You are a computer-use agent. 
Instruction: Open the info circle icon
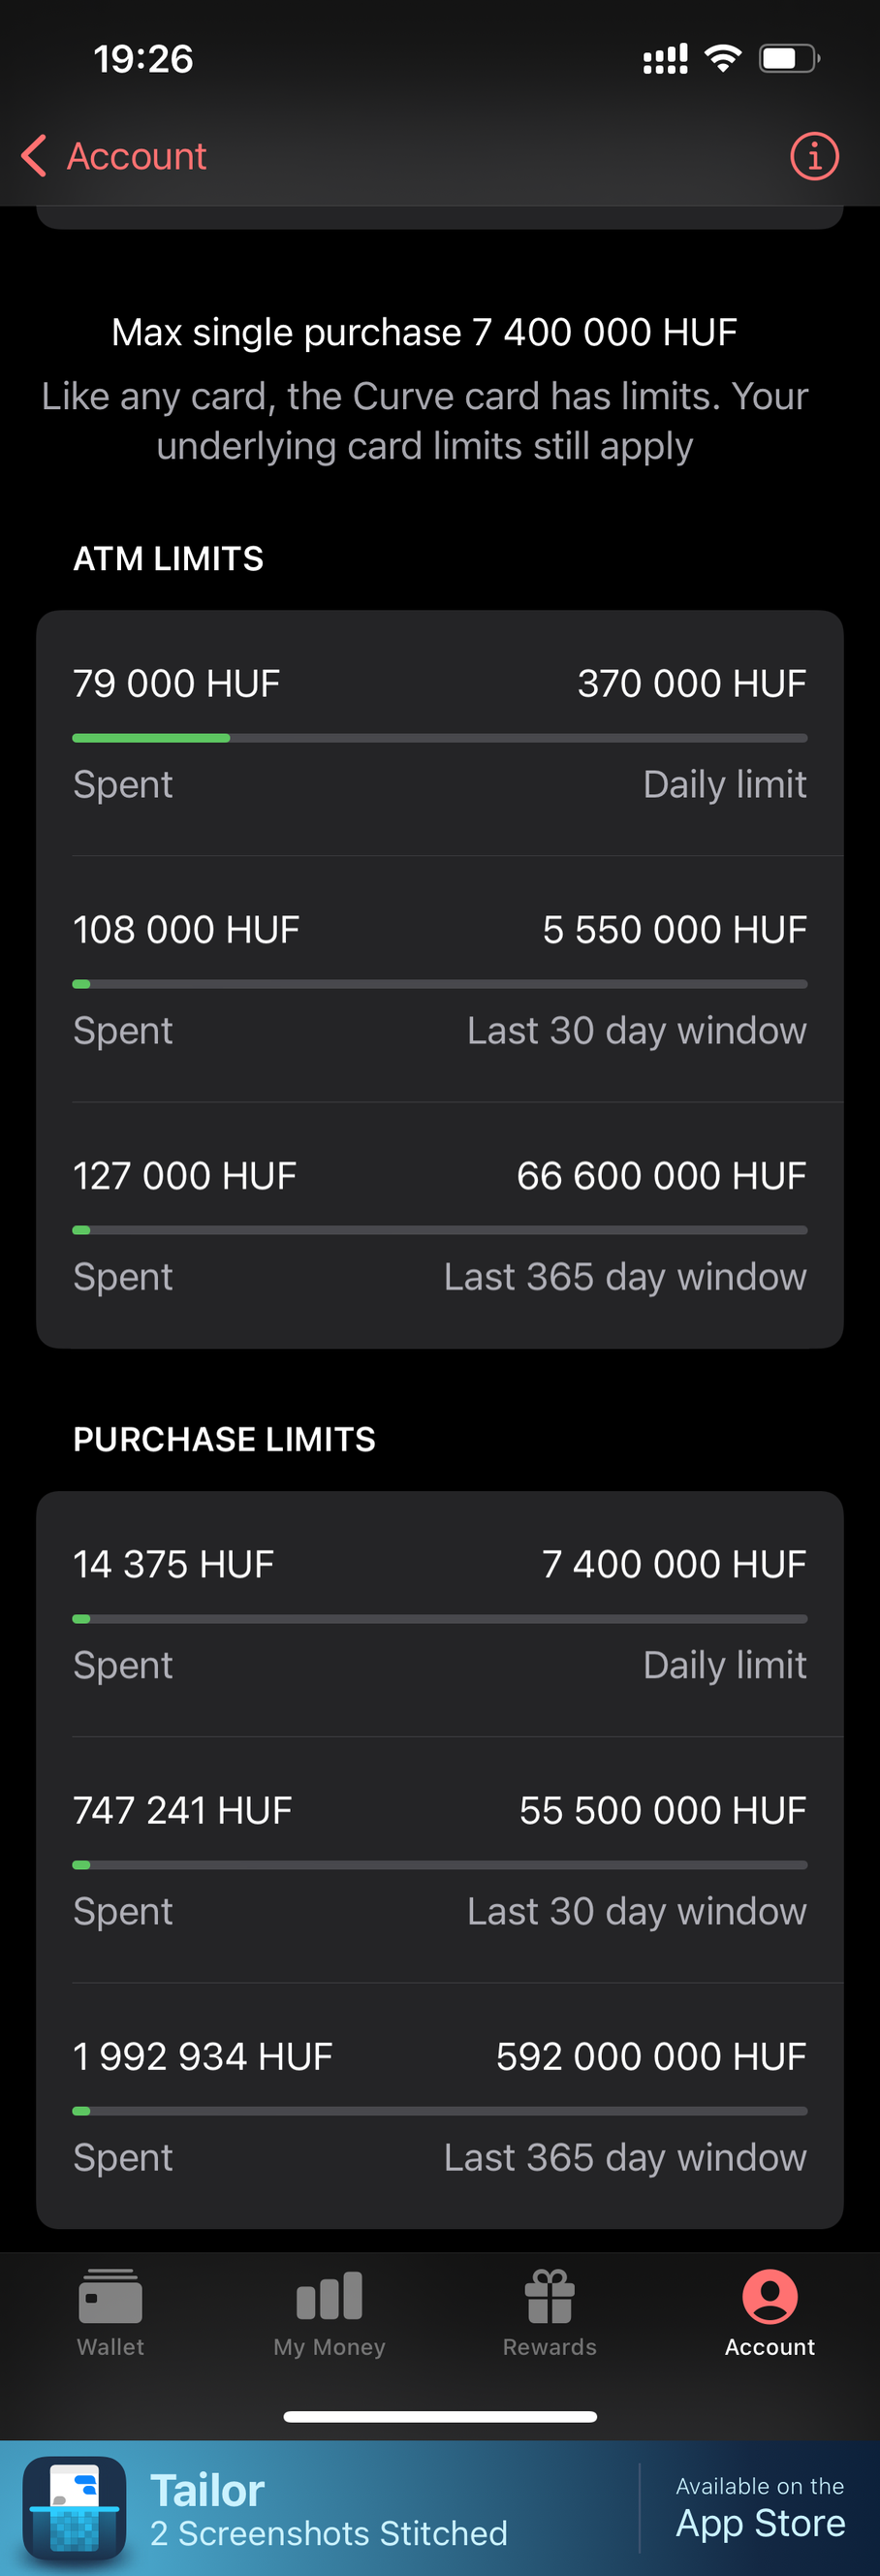coord(814,156)
